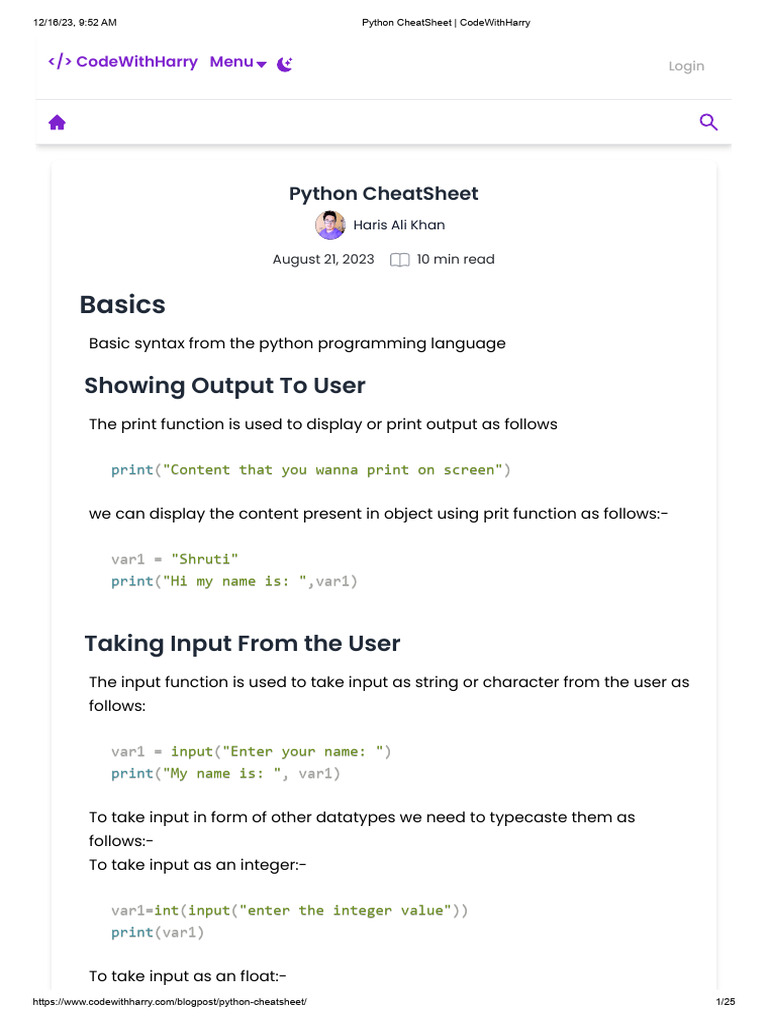768x1024 pixels.
Task: Click the "Enter your name" input code line
Action: [251, 751]
